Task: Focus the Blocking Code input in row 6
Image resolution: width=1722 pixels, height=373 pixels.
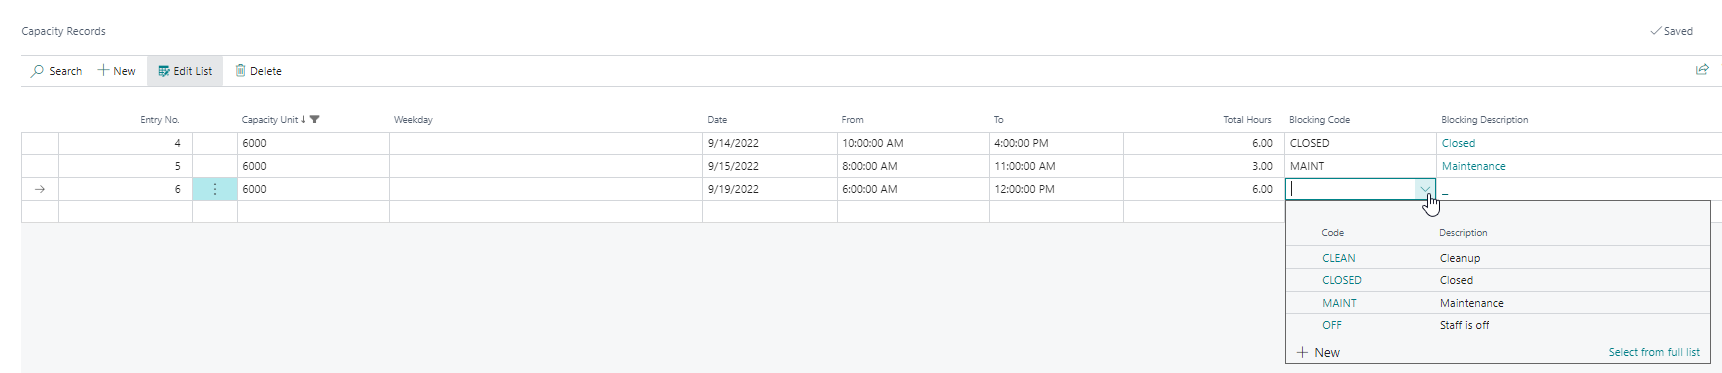Action: (x=1350, y=189)
